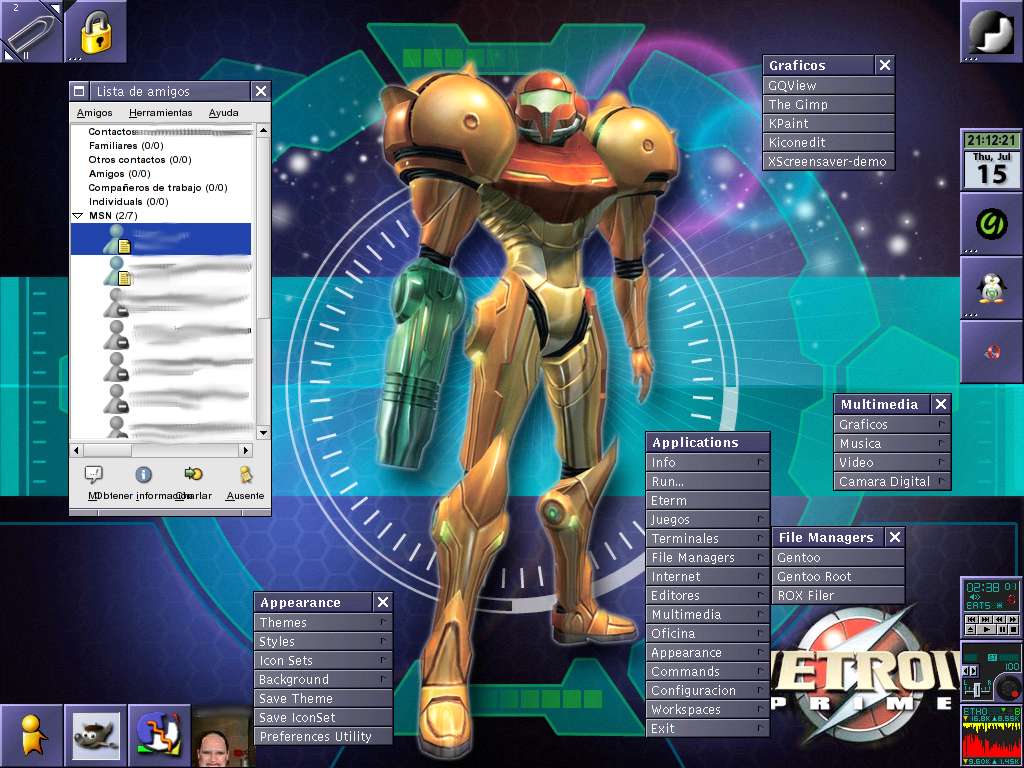Screen dimensions: 1024x768
Task: Click play in the music player
Action: click(x=986, y=630)
